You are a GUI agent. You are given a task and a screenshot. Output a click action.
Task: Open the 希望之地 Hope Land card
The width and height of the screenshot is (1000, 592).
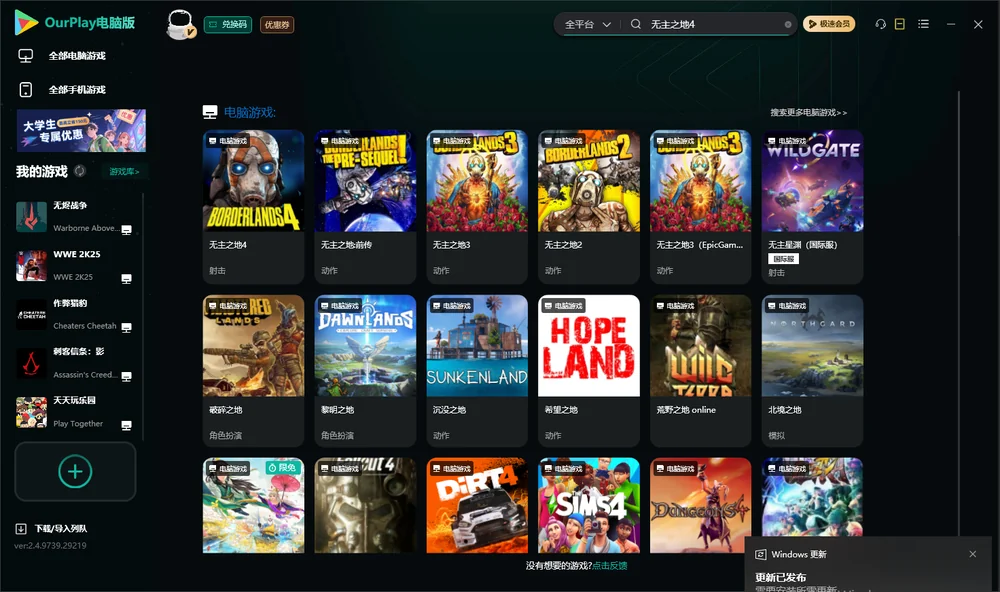point(589,371)
